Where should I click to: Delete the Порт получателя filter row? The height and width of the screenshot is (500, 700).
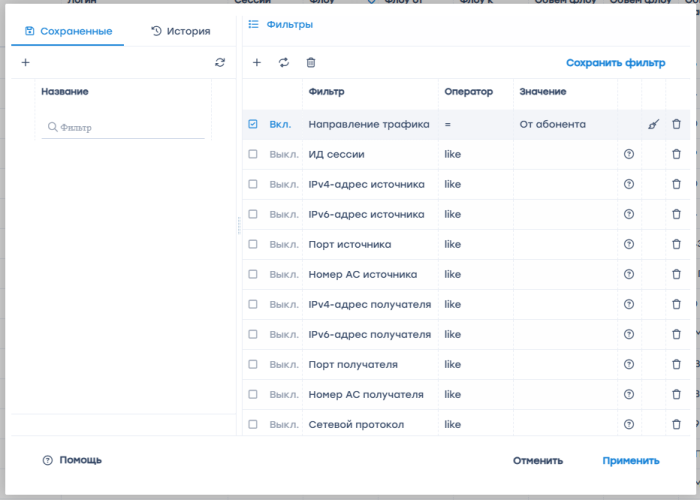click(x=676, y=365)
